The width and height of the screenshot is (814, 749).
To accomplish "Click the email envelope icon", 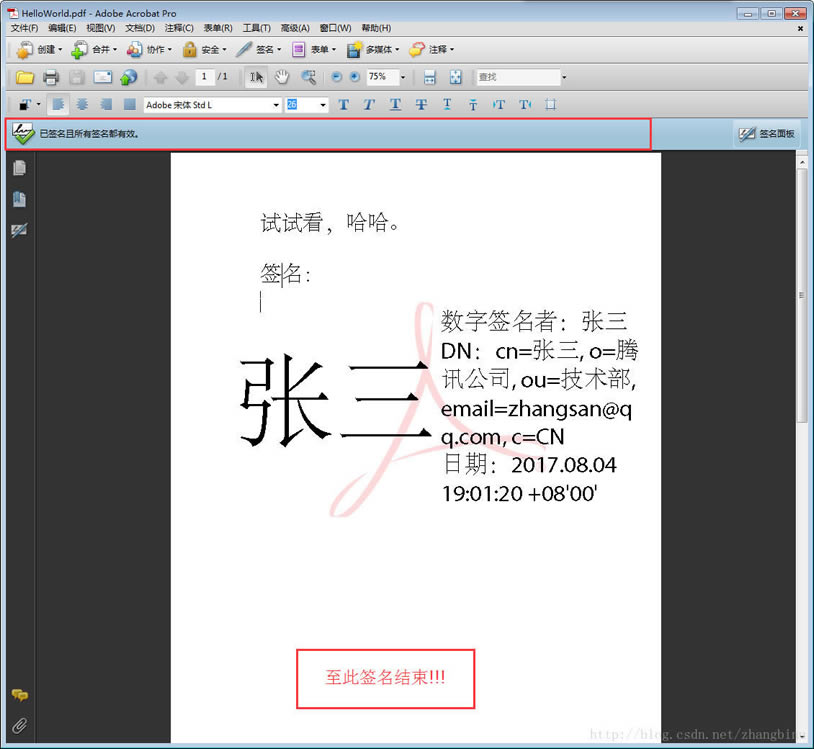I will coord(102,77).
